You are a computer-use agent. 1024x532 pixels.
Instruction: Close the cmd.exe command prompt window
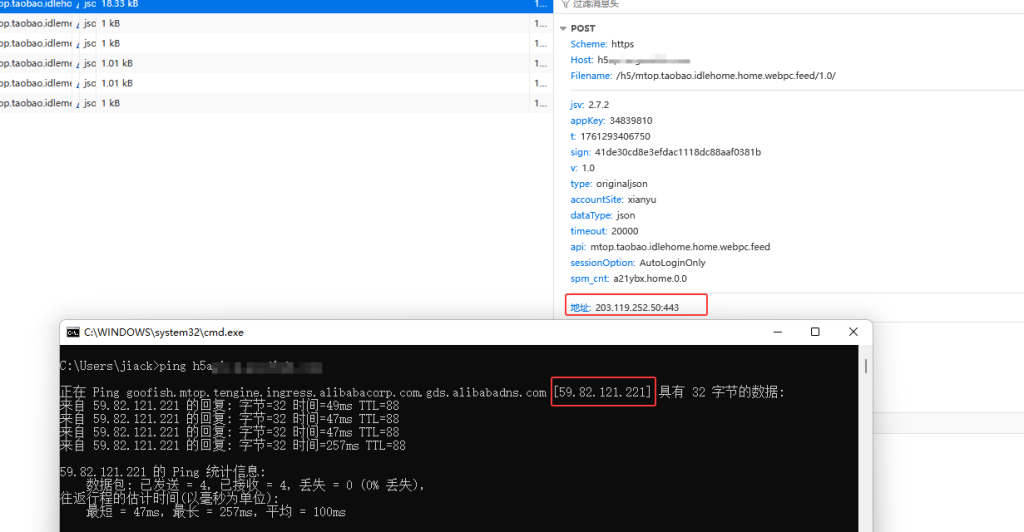(x=854, y=332)
